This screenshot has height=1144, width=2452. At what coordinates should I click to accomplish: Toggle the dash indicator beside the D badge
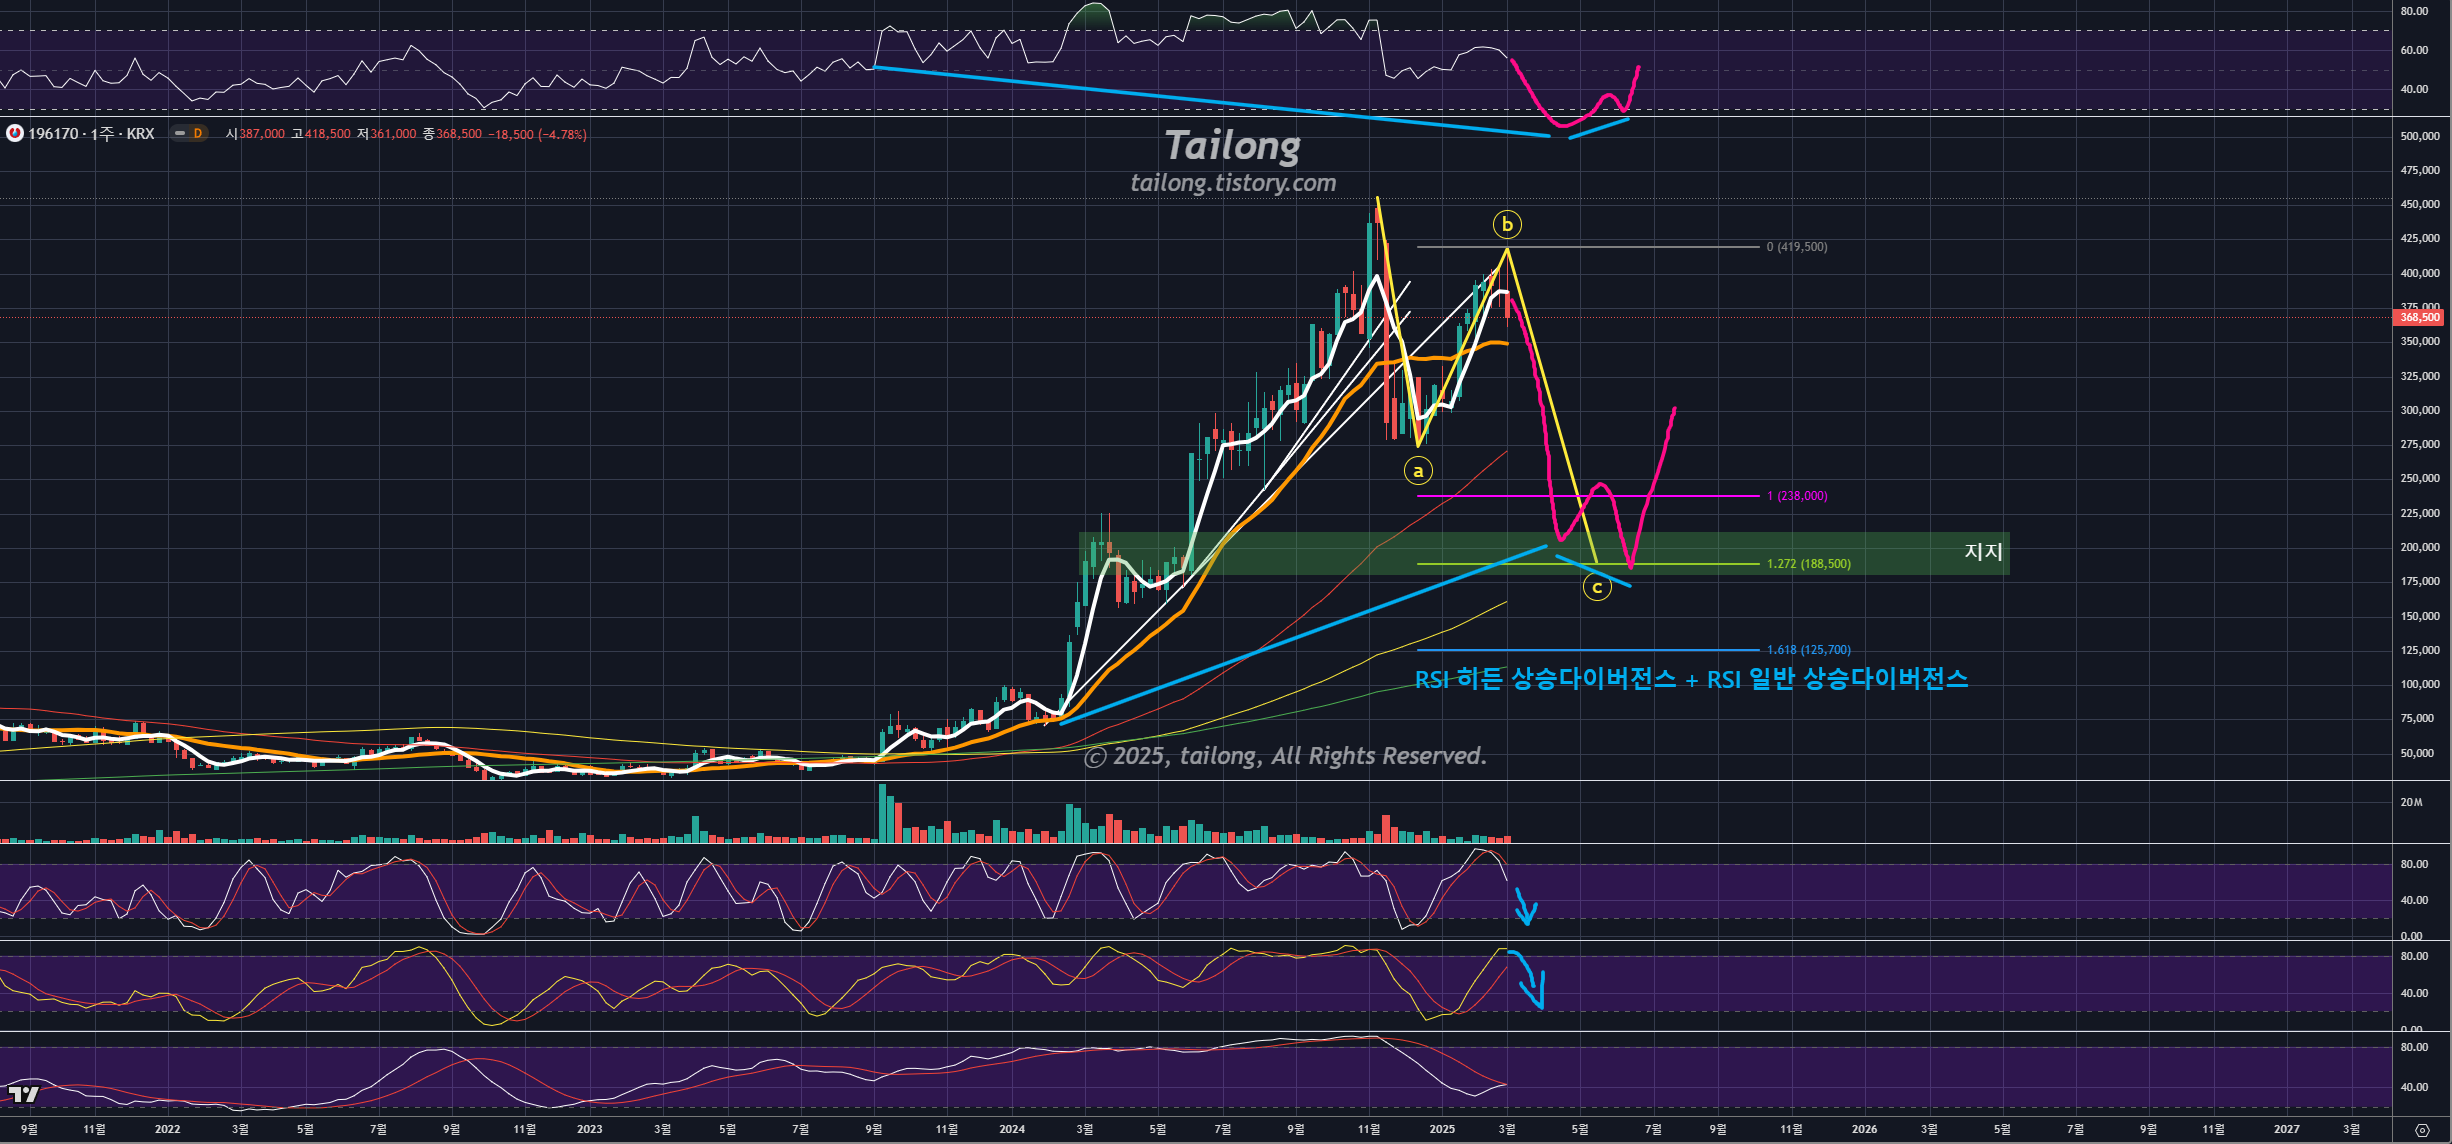180,133
